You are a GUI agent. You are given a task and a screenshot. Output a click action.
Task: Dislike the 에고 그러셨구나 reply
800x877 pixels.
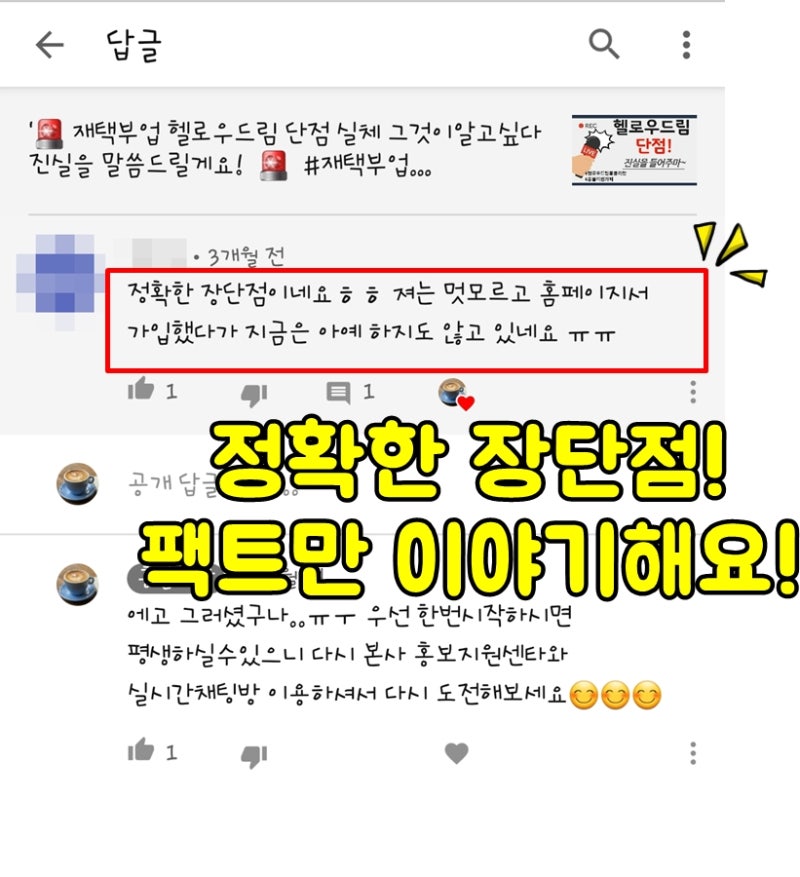(254, 756)
